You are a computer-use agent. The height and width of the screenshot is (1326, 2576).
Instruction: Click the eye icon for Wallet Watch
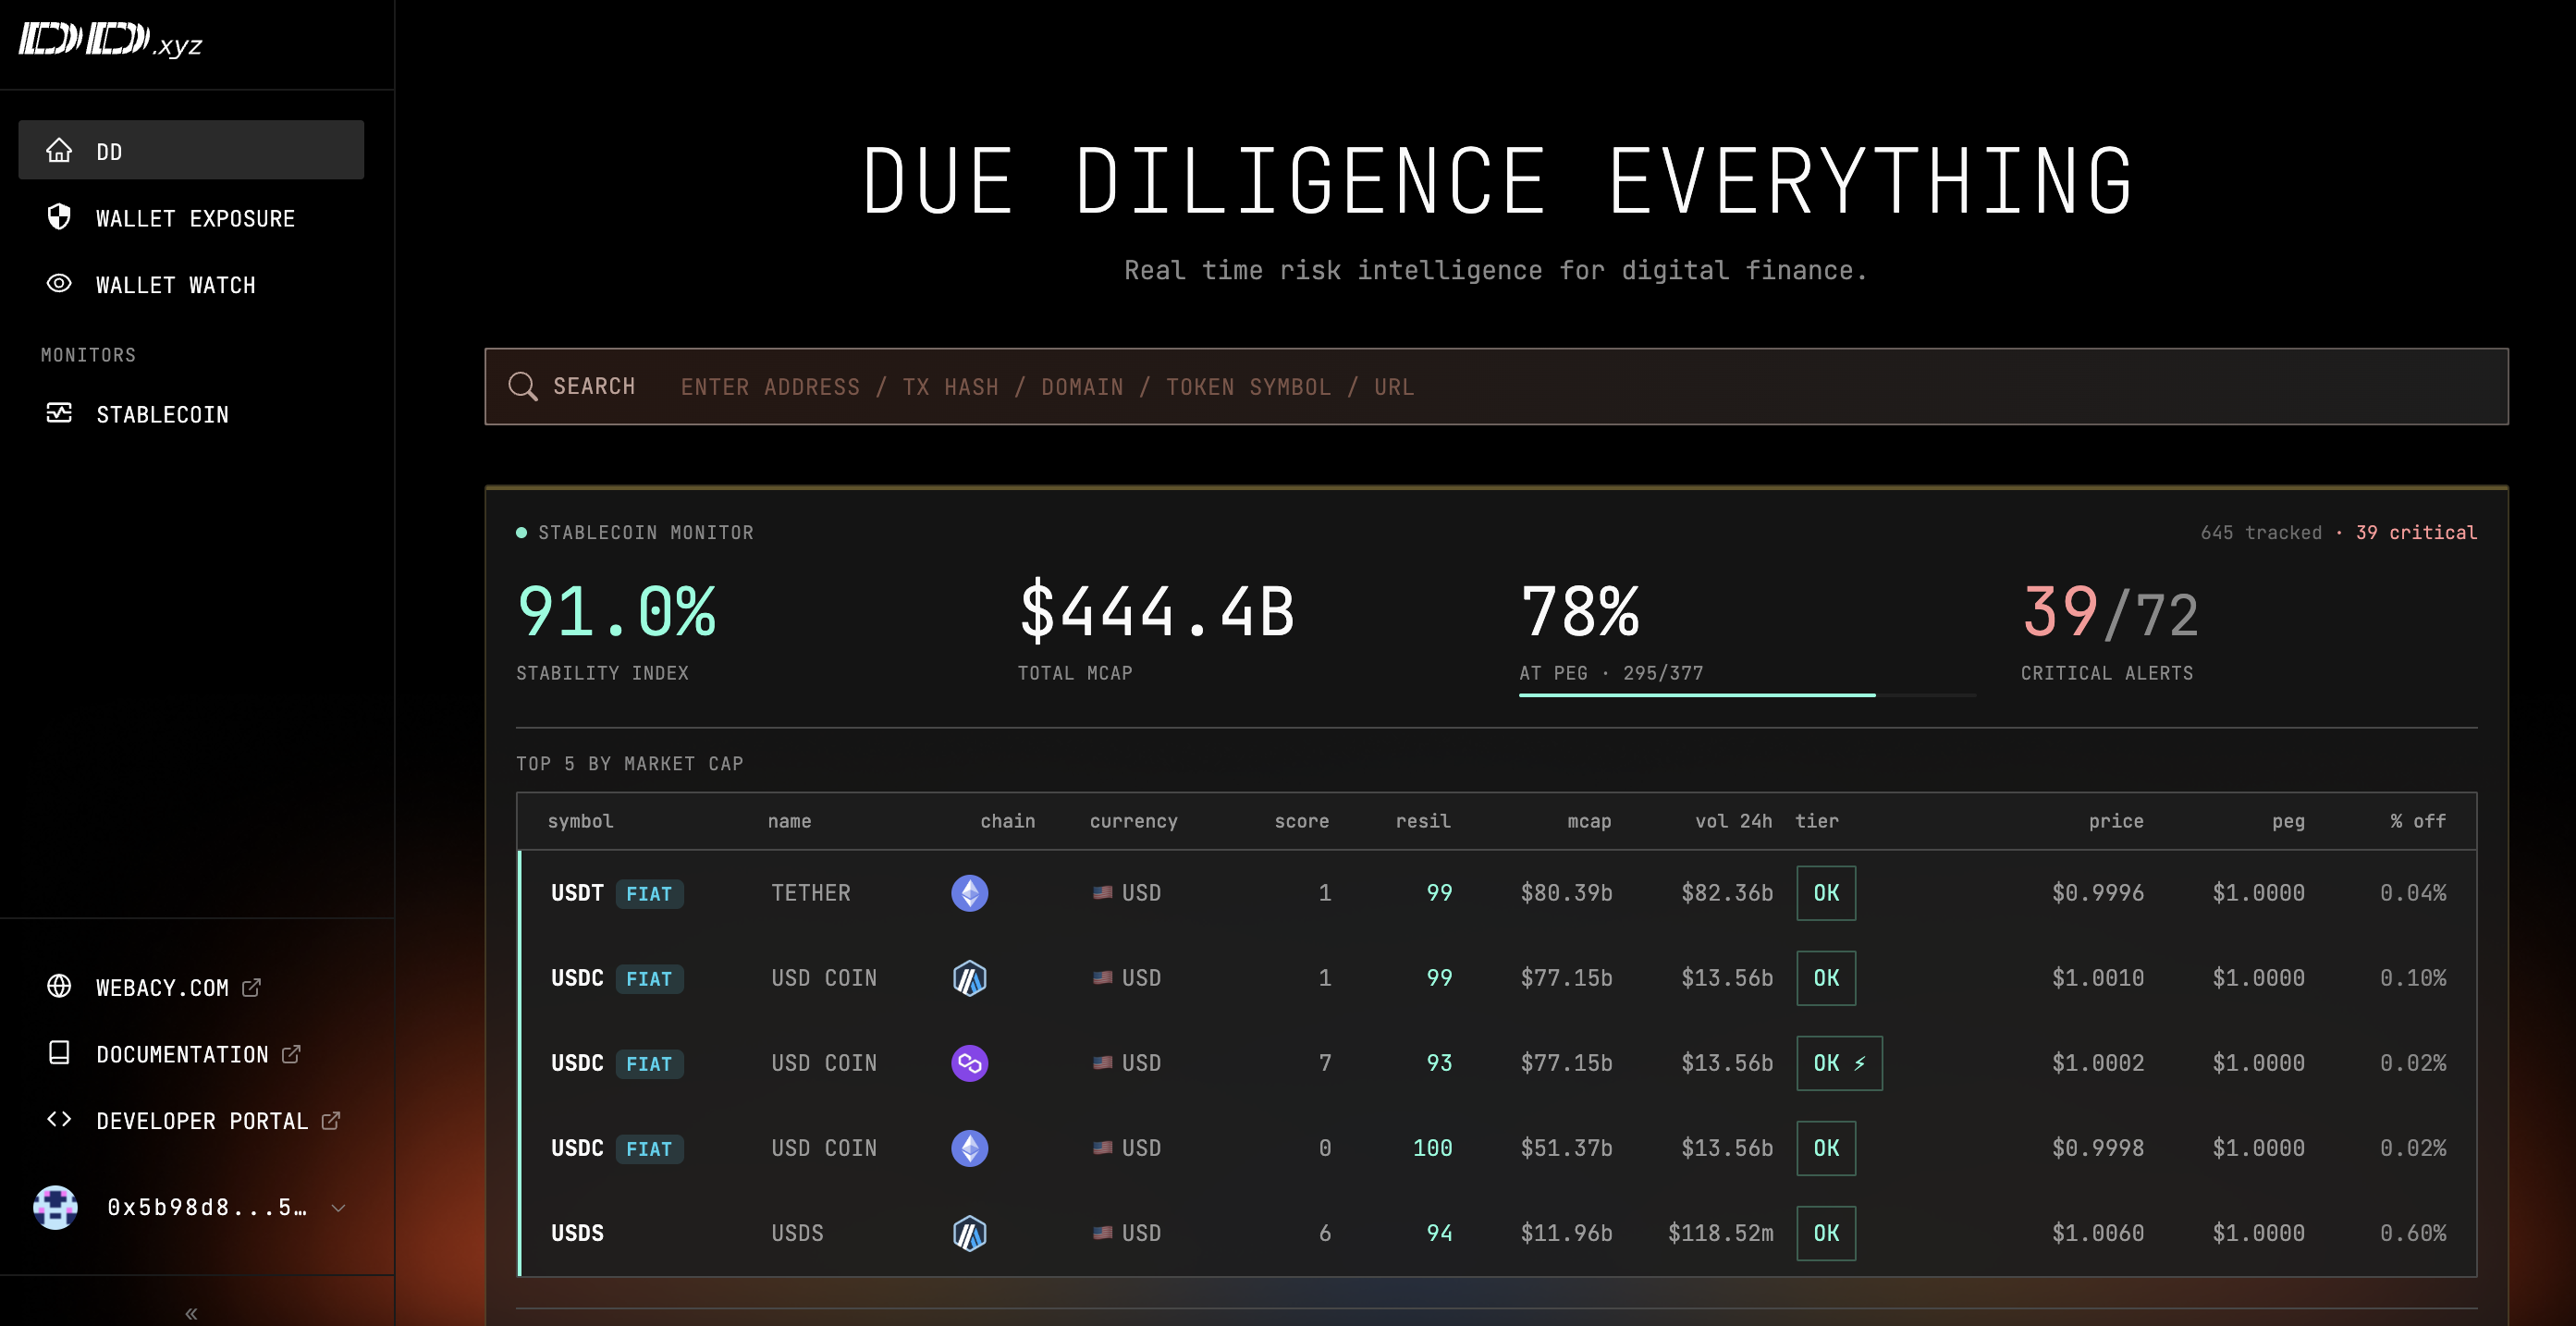click(59, 284)
